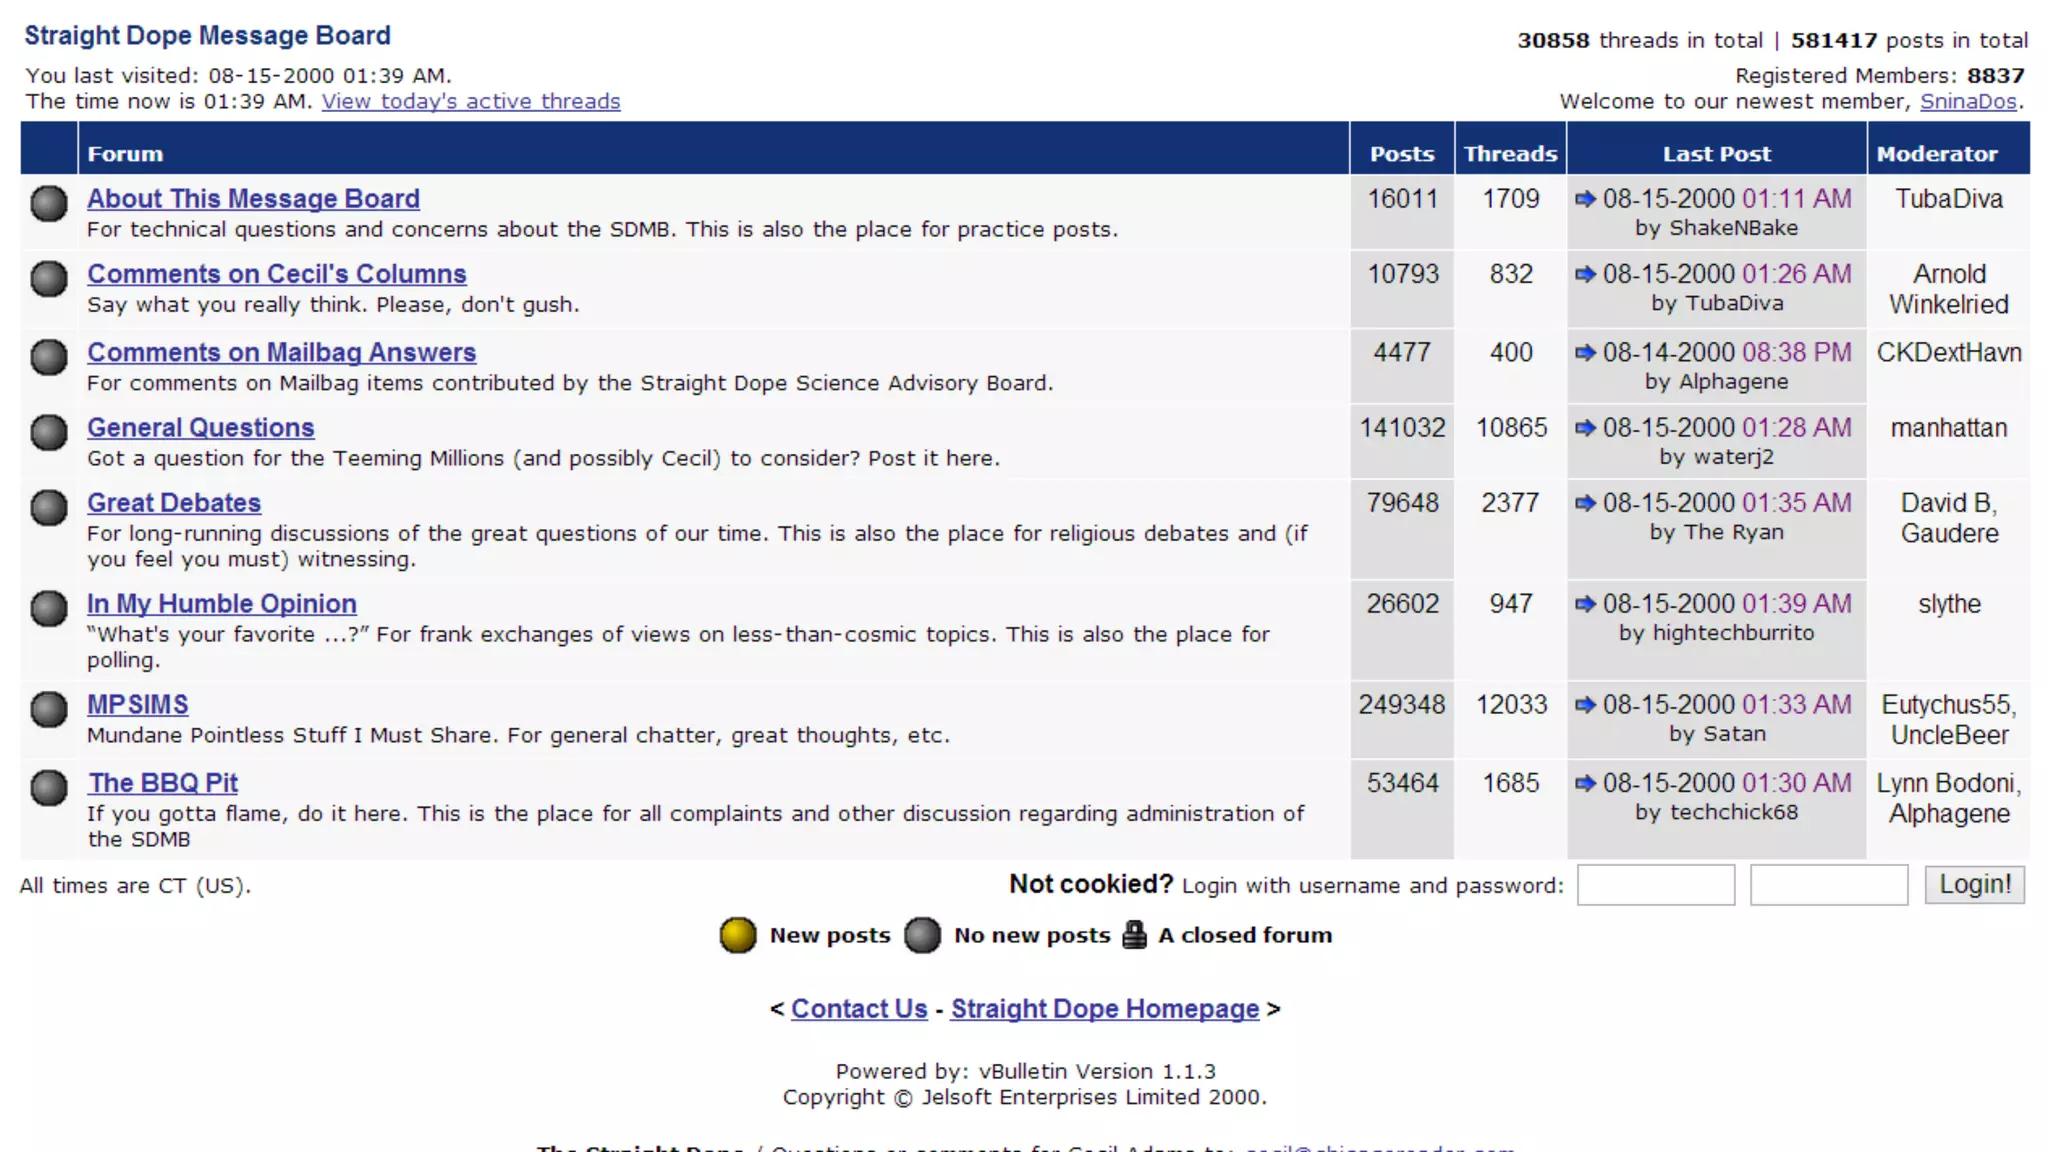The image size is (2048, 1152).
Task: Click last-post arrow for About This Message Board
Action: click(1585, 199)
